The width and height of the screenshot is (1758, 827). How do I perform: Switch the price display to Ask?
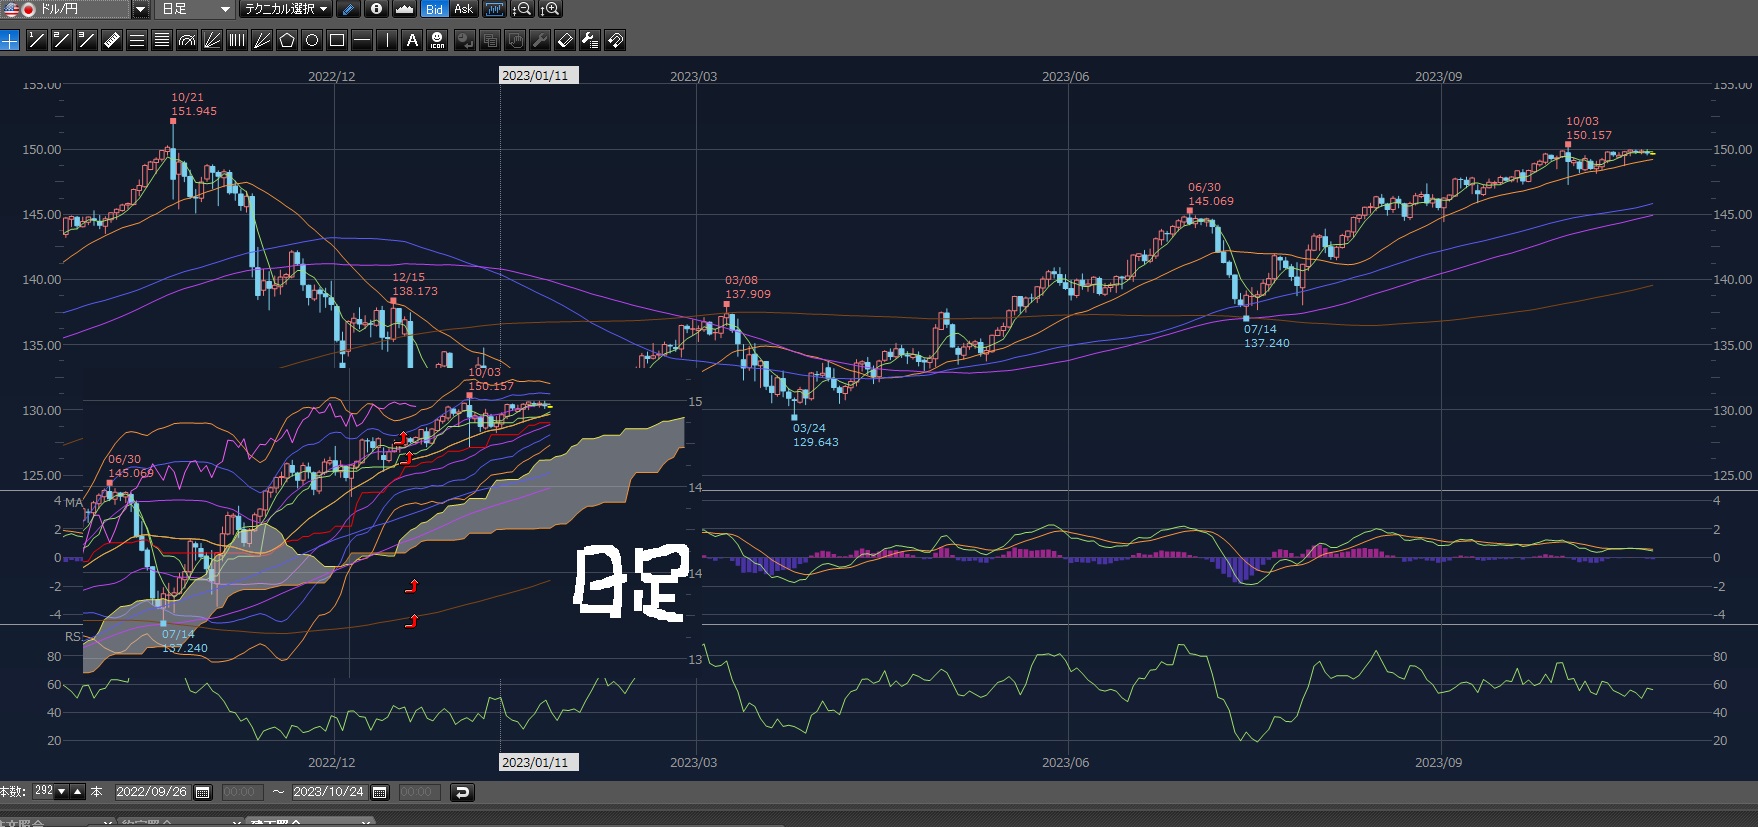[x=463, y=9]
